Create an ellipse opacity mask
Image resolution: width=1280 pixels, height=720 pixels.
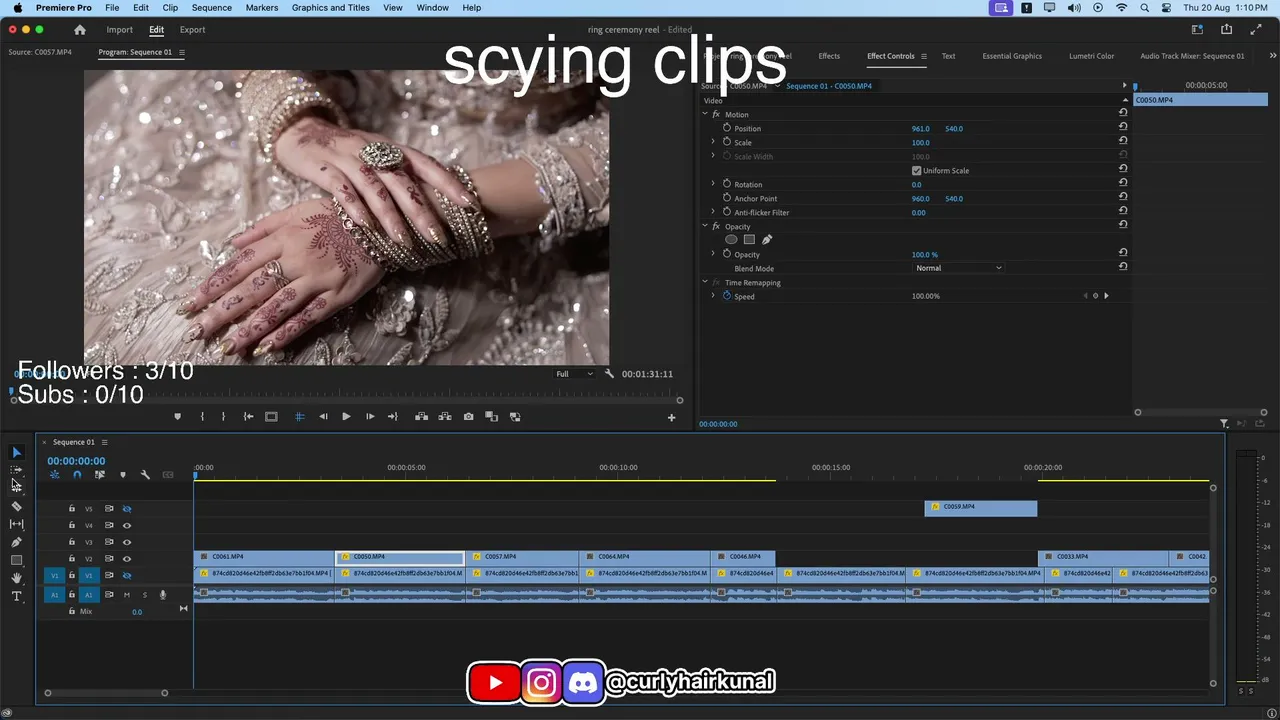click(731, 240)
